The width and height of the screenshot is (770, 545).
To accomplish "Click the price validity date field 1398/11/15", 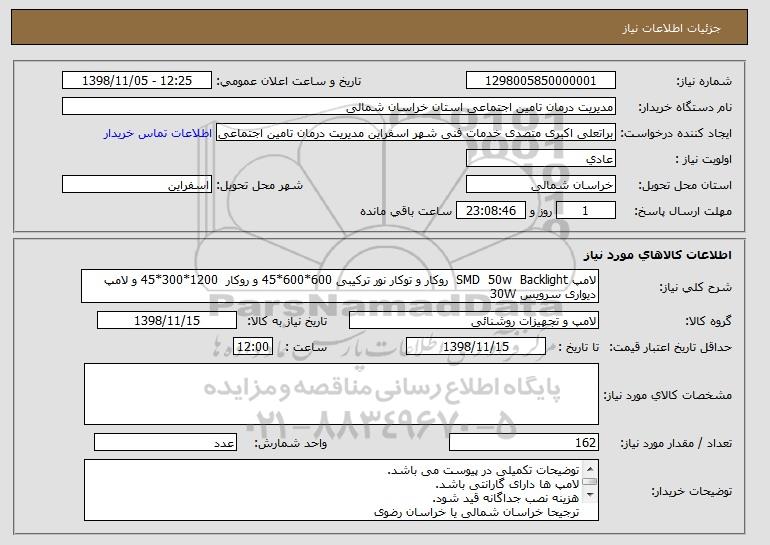I will (x=476, y=347).
